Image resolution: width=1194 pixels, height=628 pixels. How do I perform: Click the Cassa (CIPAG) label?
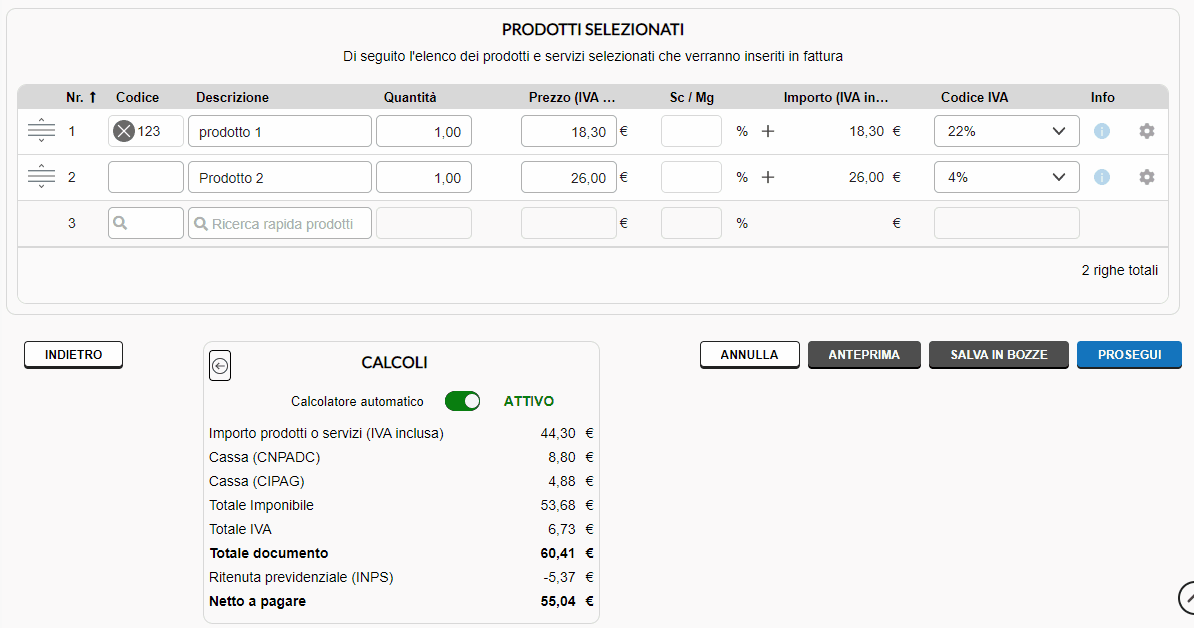pyautogui.click(x=257, y=481)
